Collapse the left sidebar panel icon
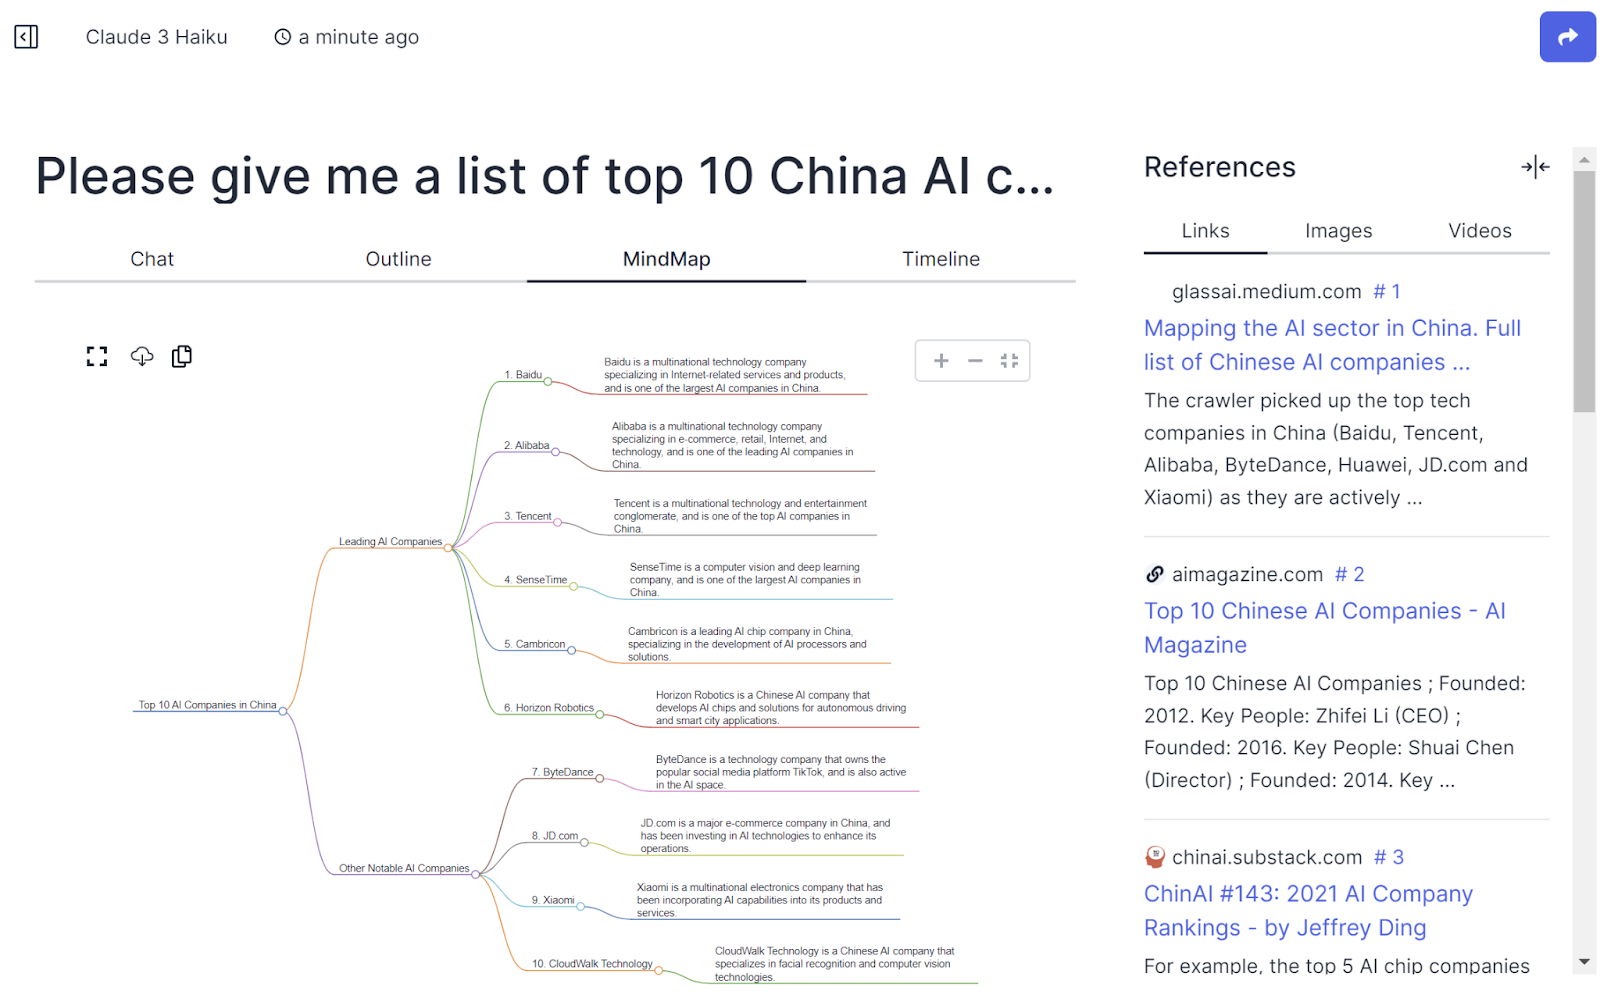The width and height of the screenshot is (1600, 995). 26,37
